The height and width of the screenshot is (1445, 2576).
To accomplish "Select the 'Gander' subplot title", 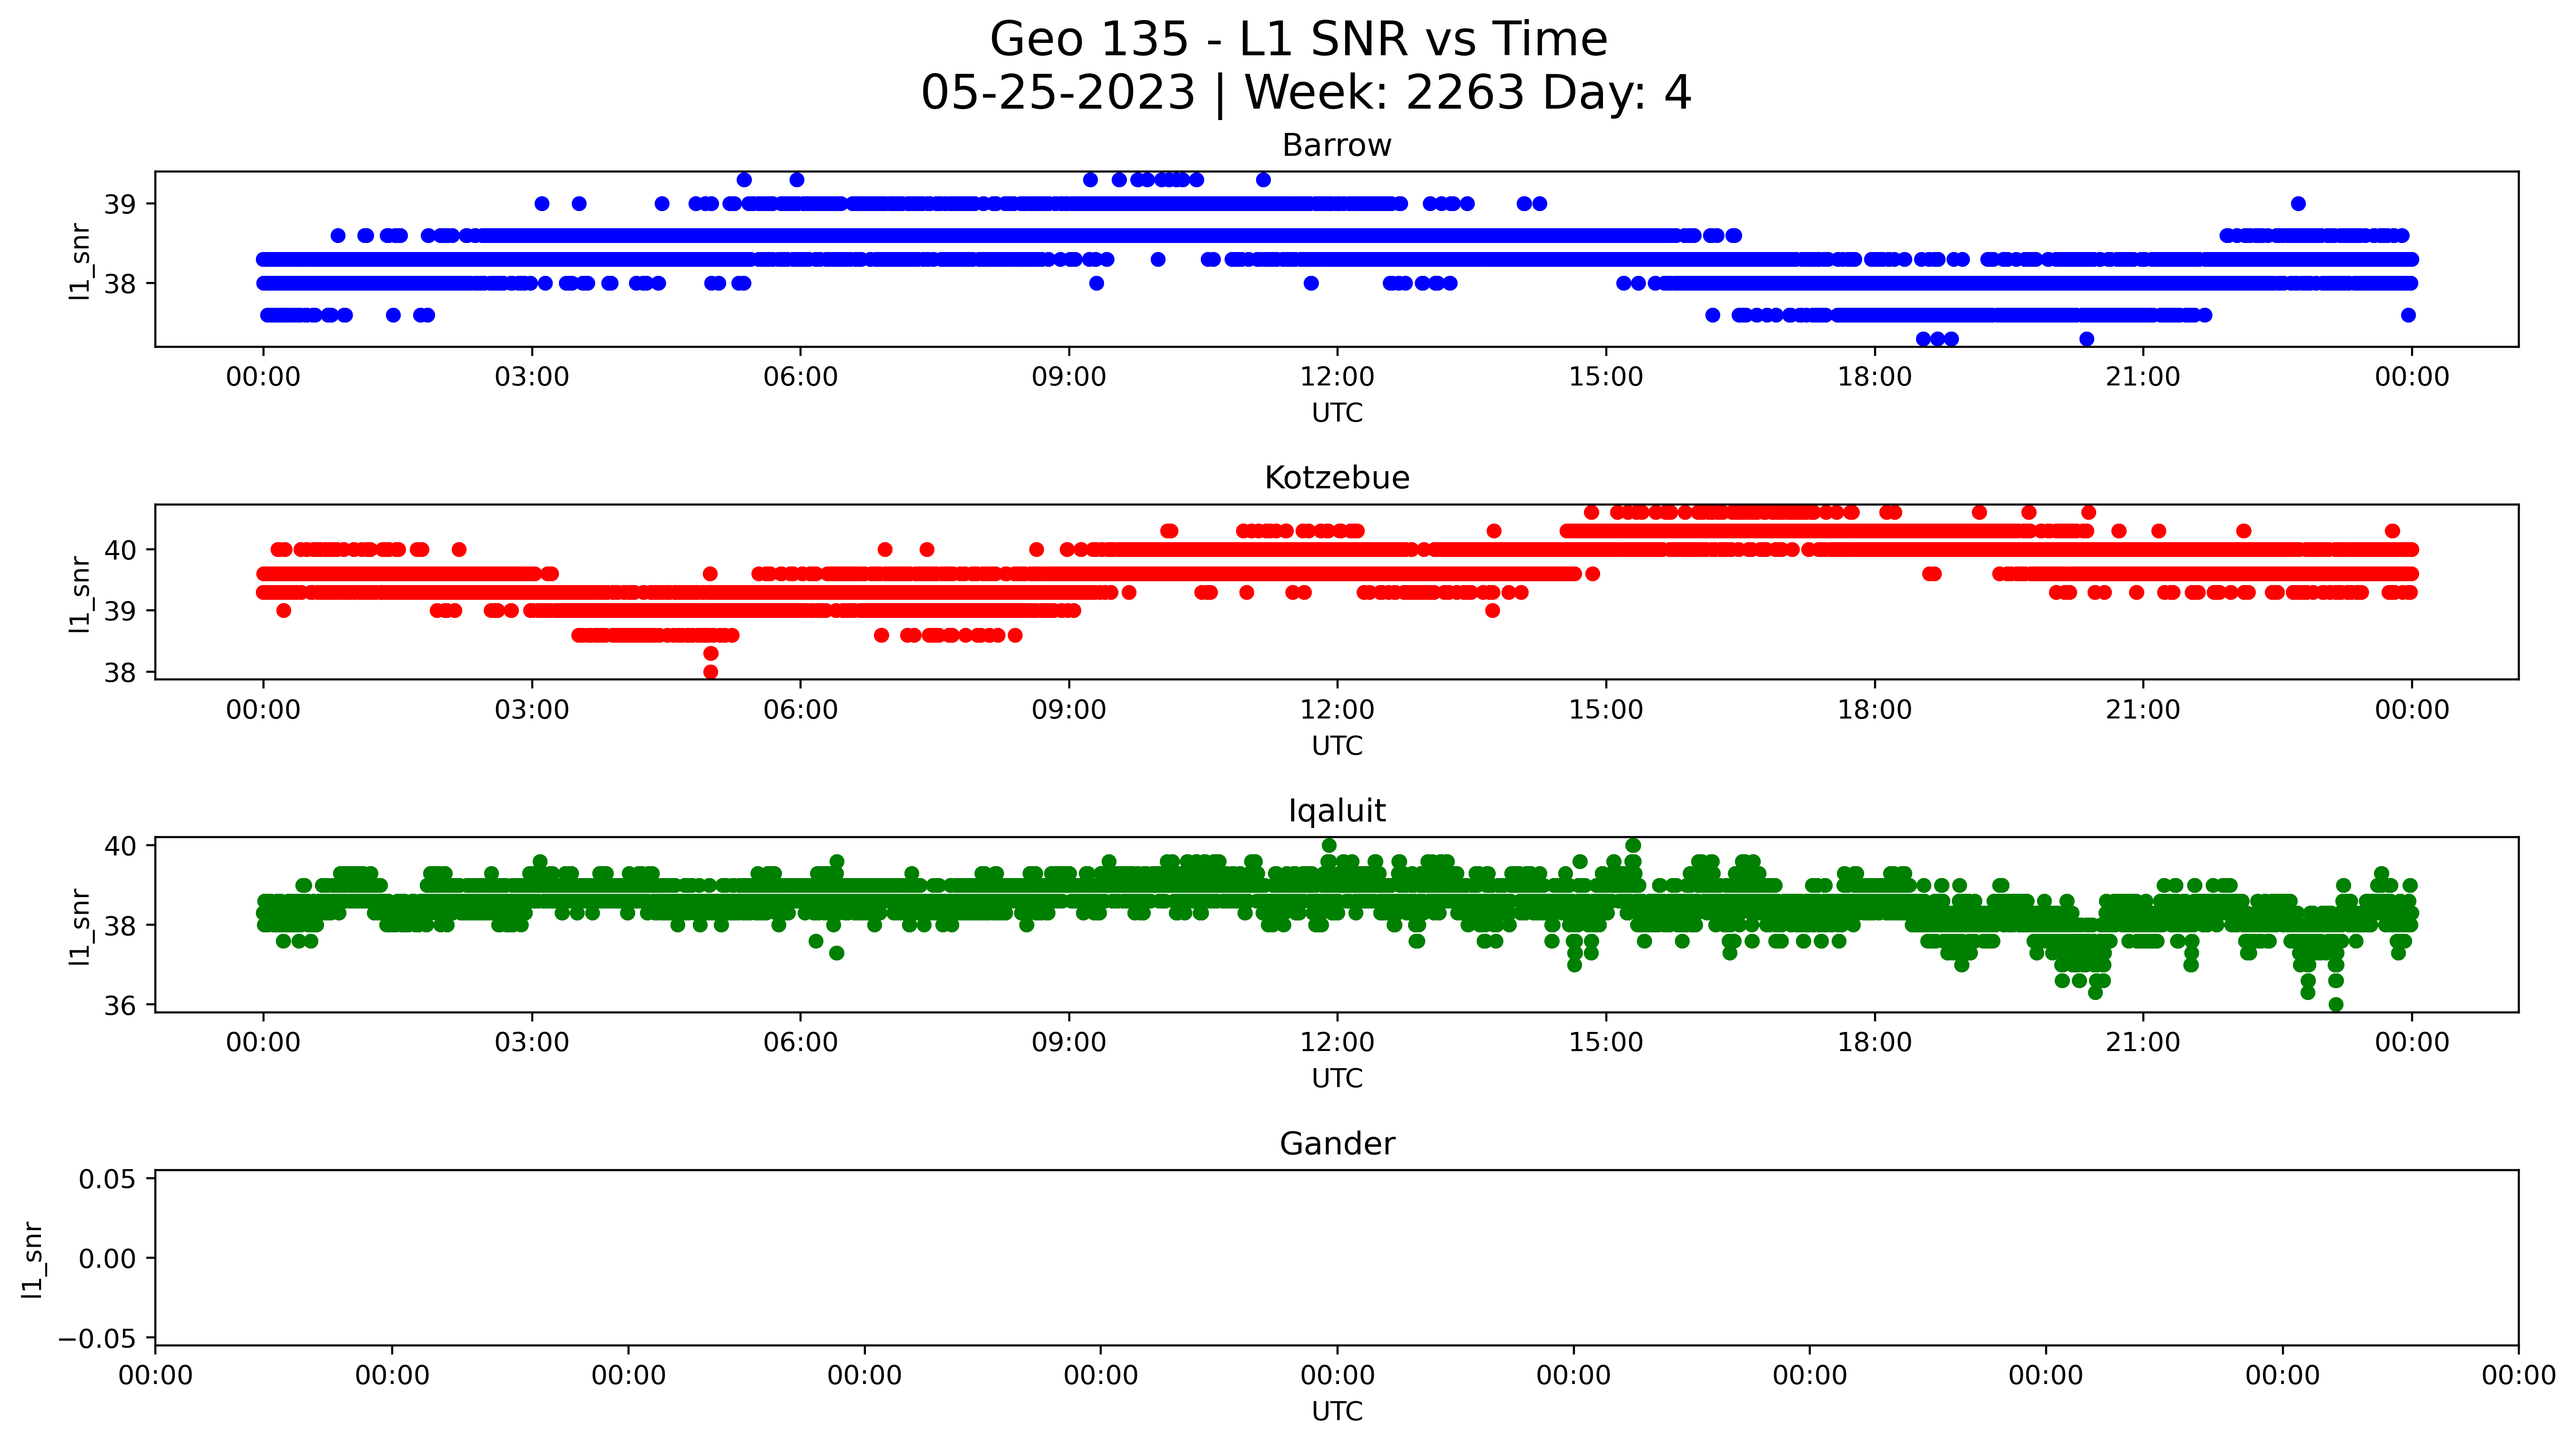I will (1337, 1144).
